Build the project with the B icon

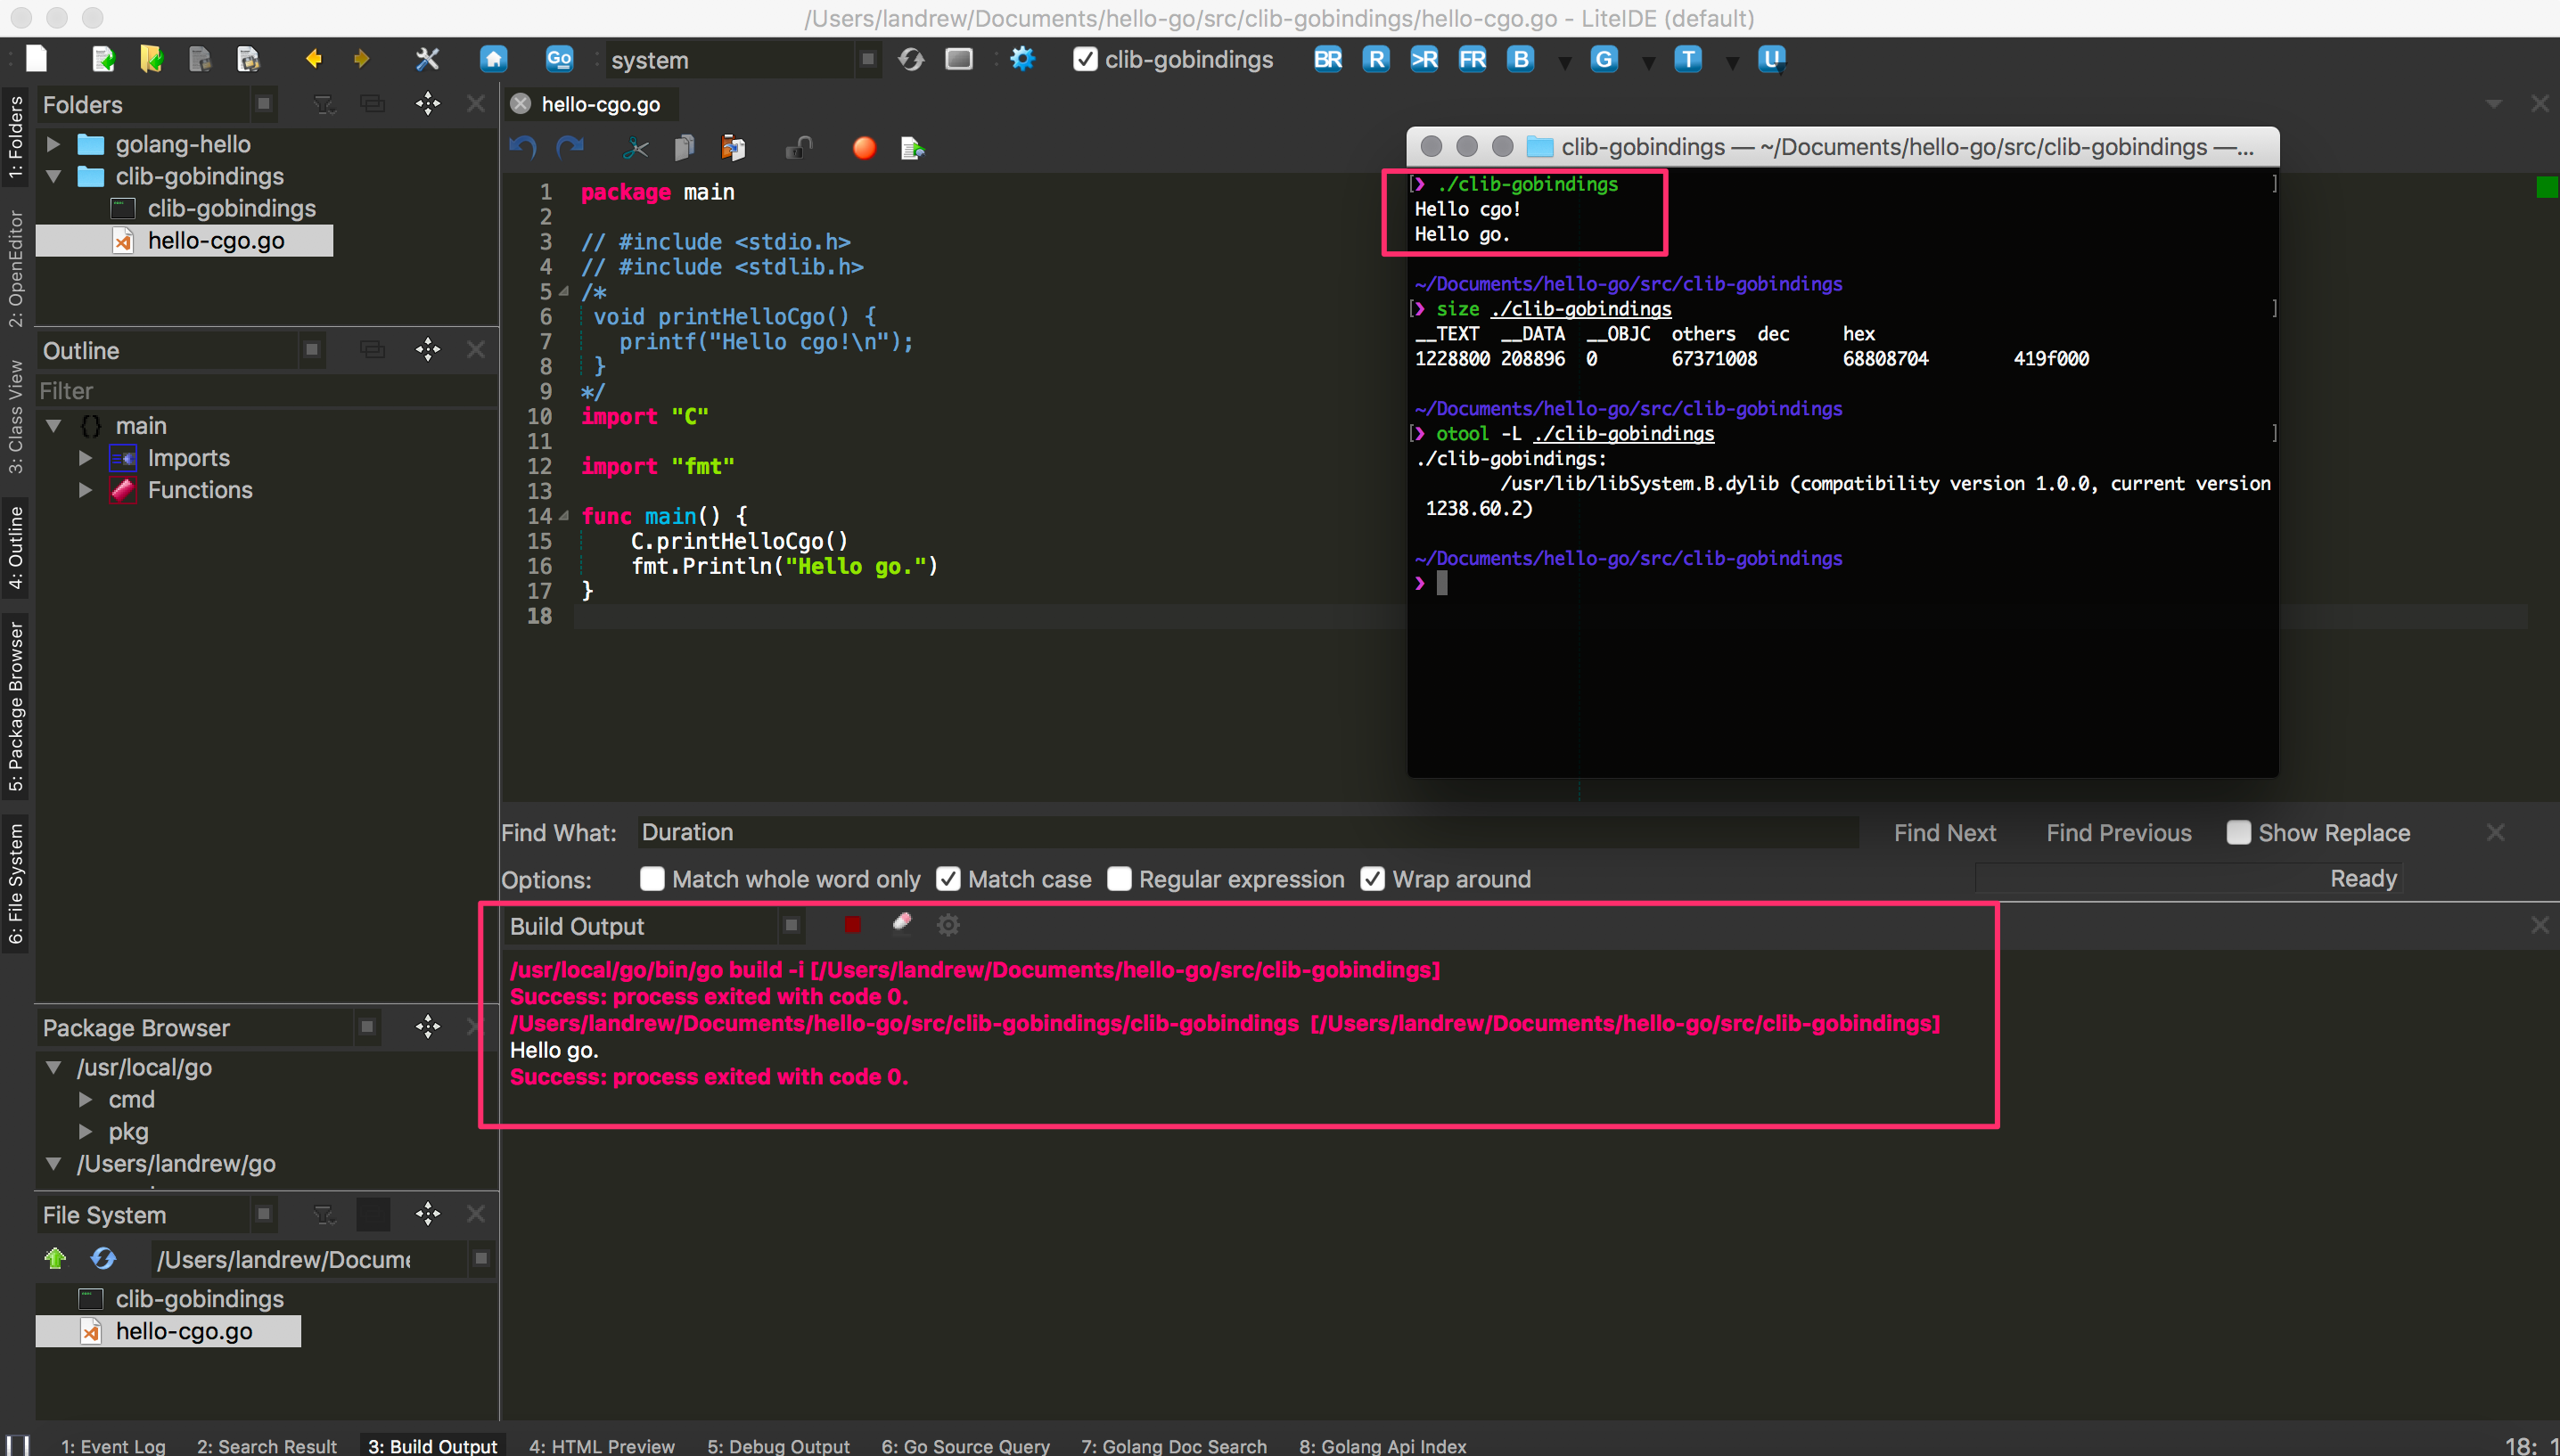click(1519, 59)
